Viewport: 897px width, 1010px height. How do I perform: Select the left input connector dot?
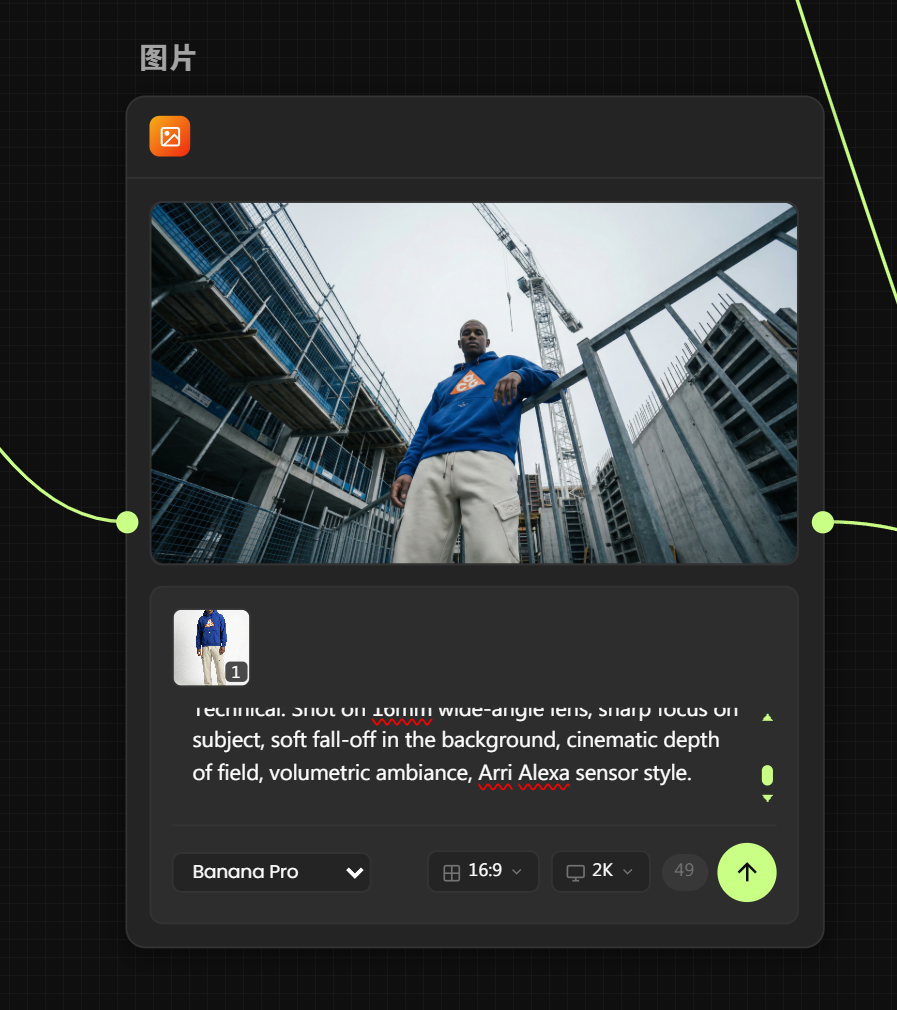pyautogui.click(x=127, y=522)
